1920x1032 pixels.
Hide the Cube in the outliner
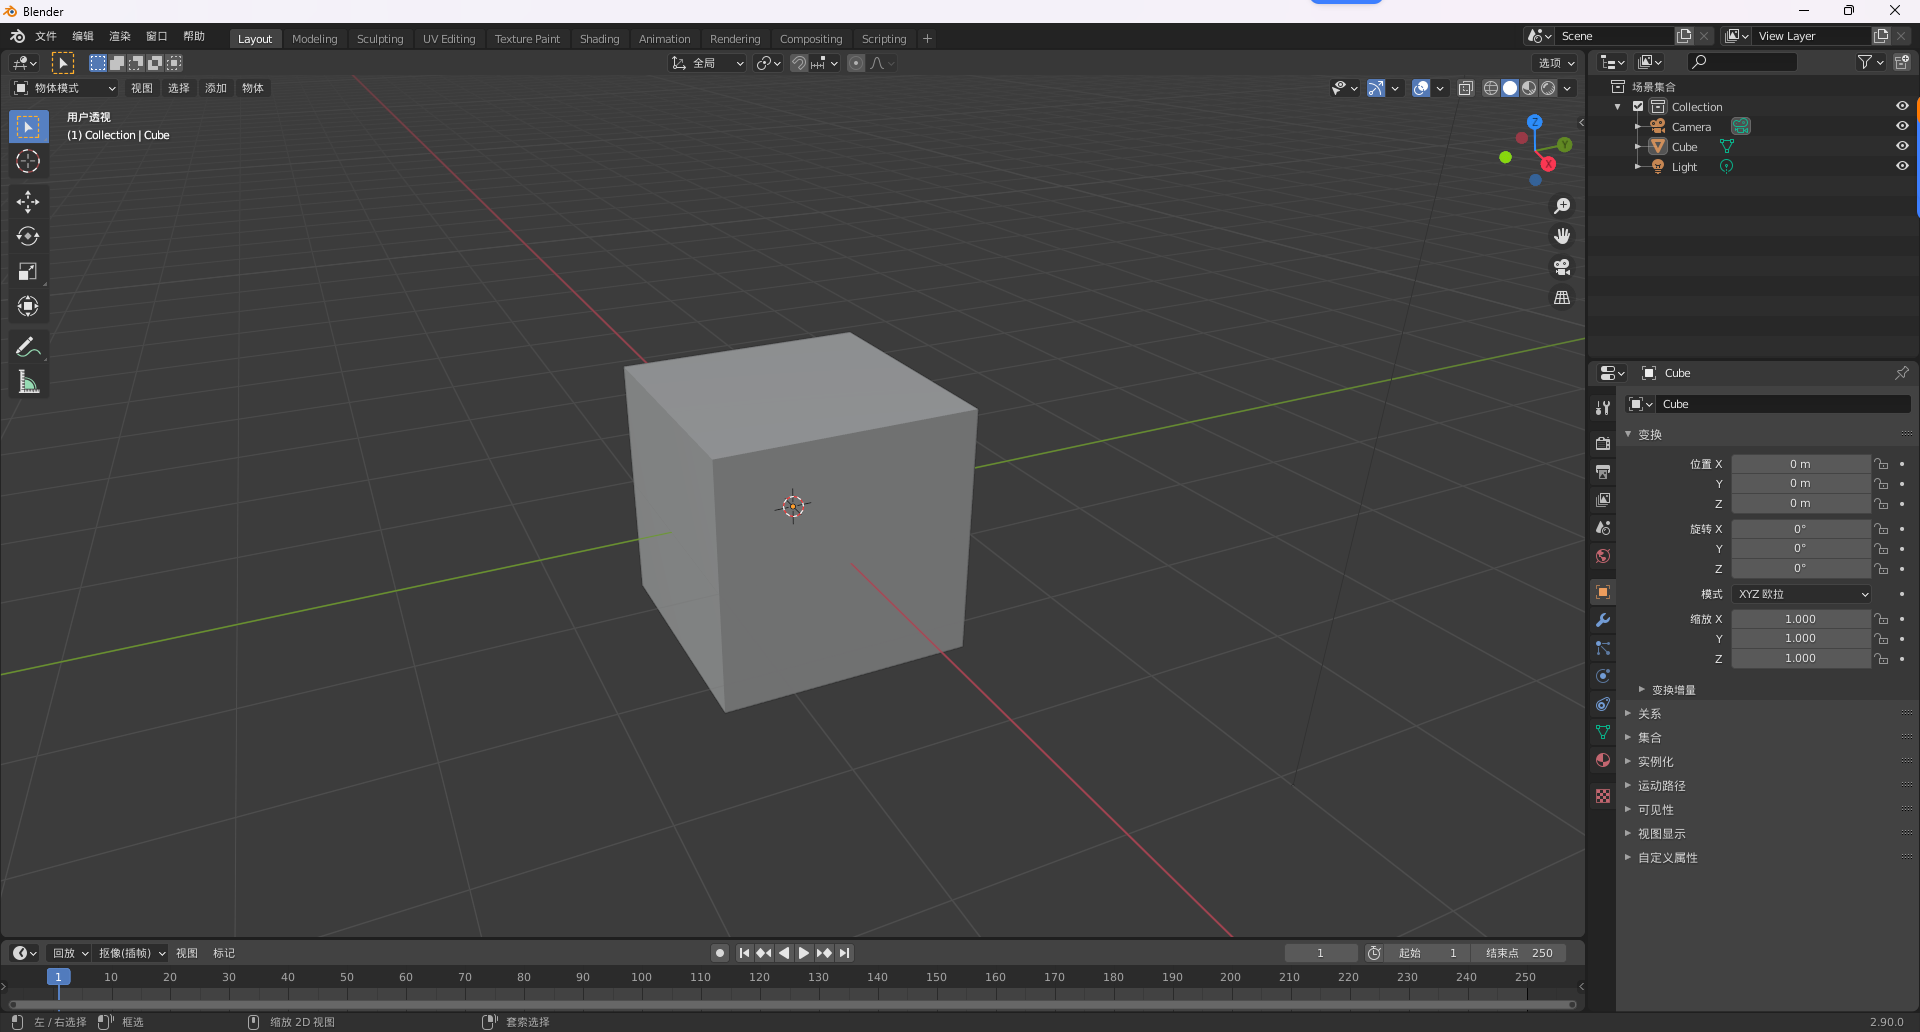click(x=1902, y=146)
